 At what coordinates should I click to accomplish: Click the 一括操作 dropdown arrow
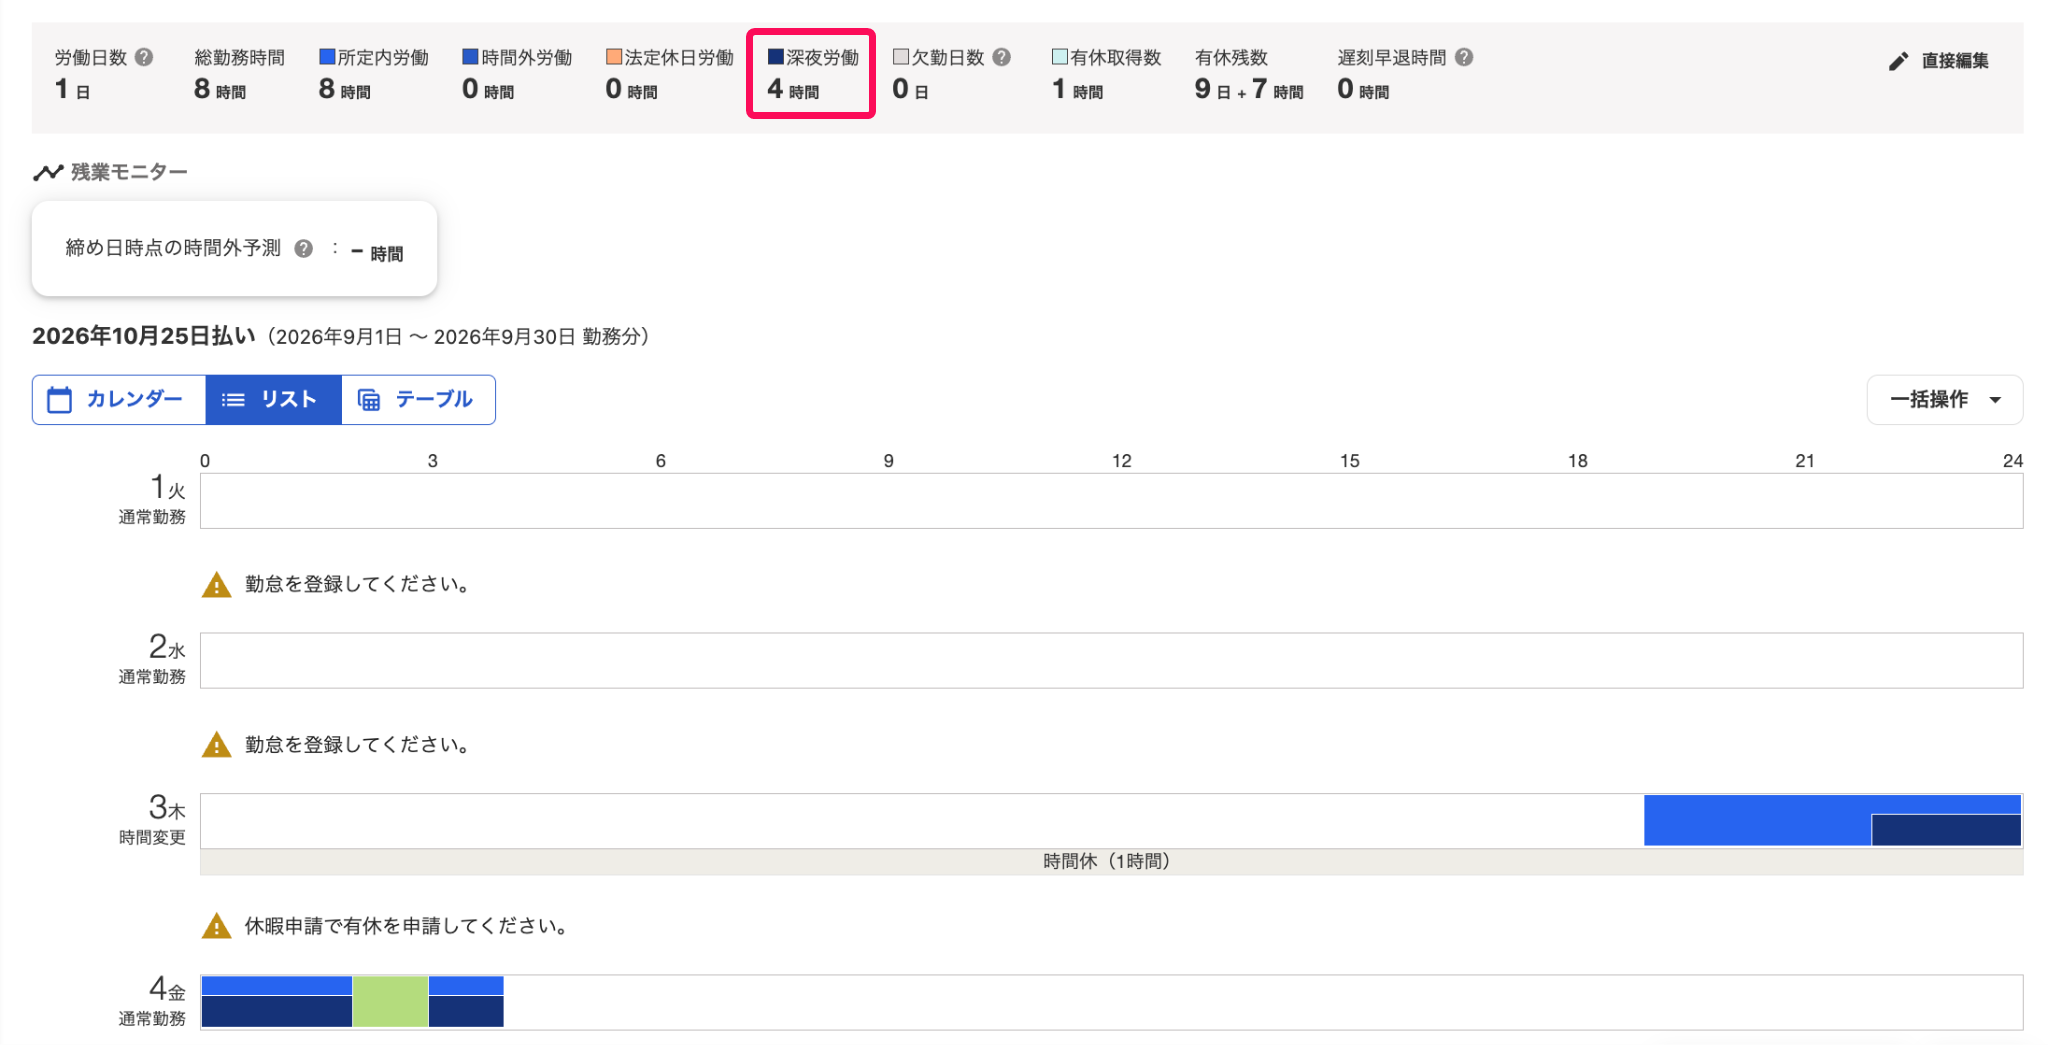click(x=1995, y=400)
